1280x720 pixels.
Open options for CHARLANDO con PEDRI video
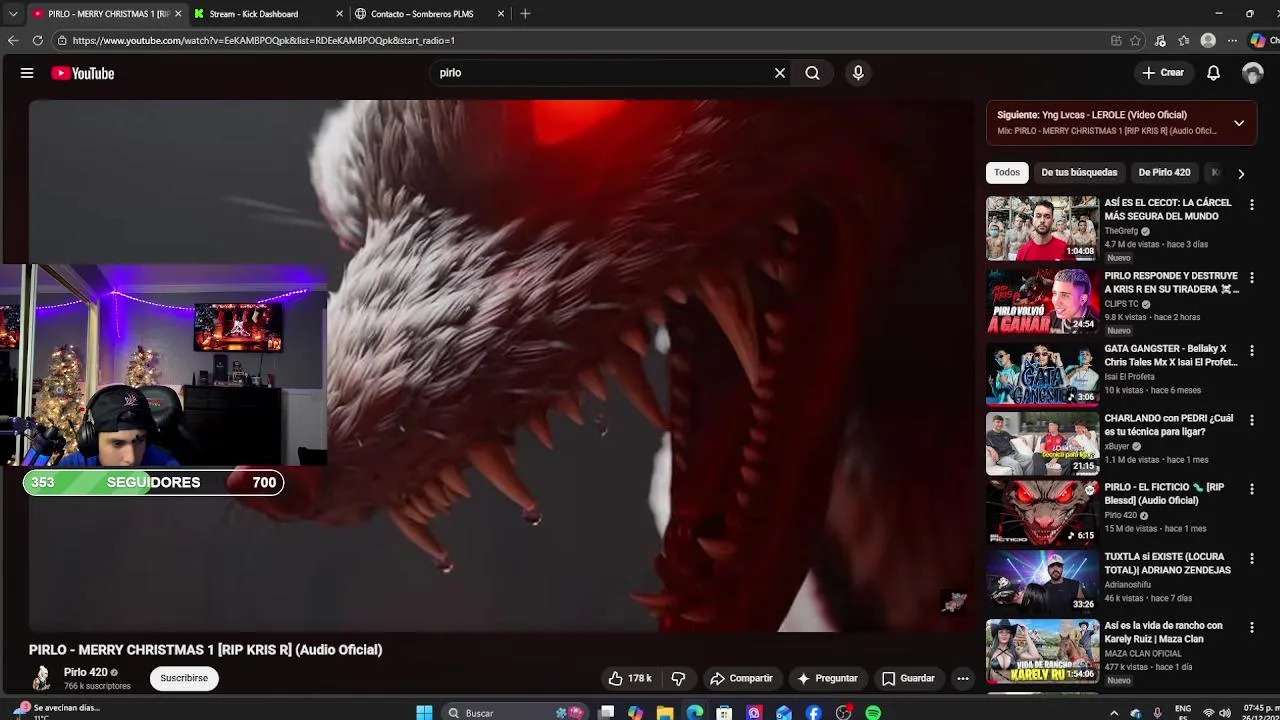click(1251, 420)
